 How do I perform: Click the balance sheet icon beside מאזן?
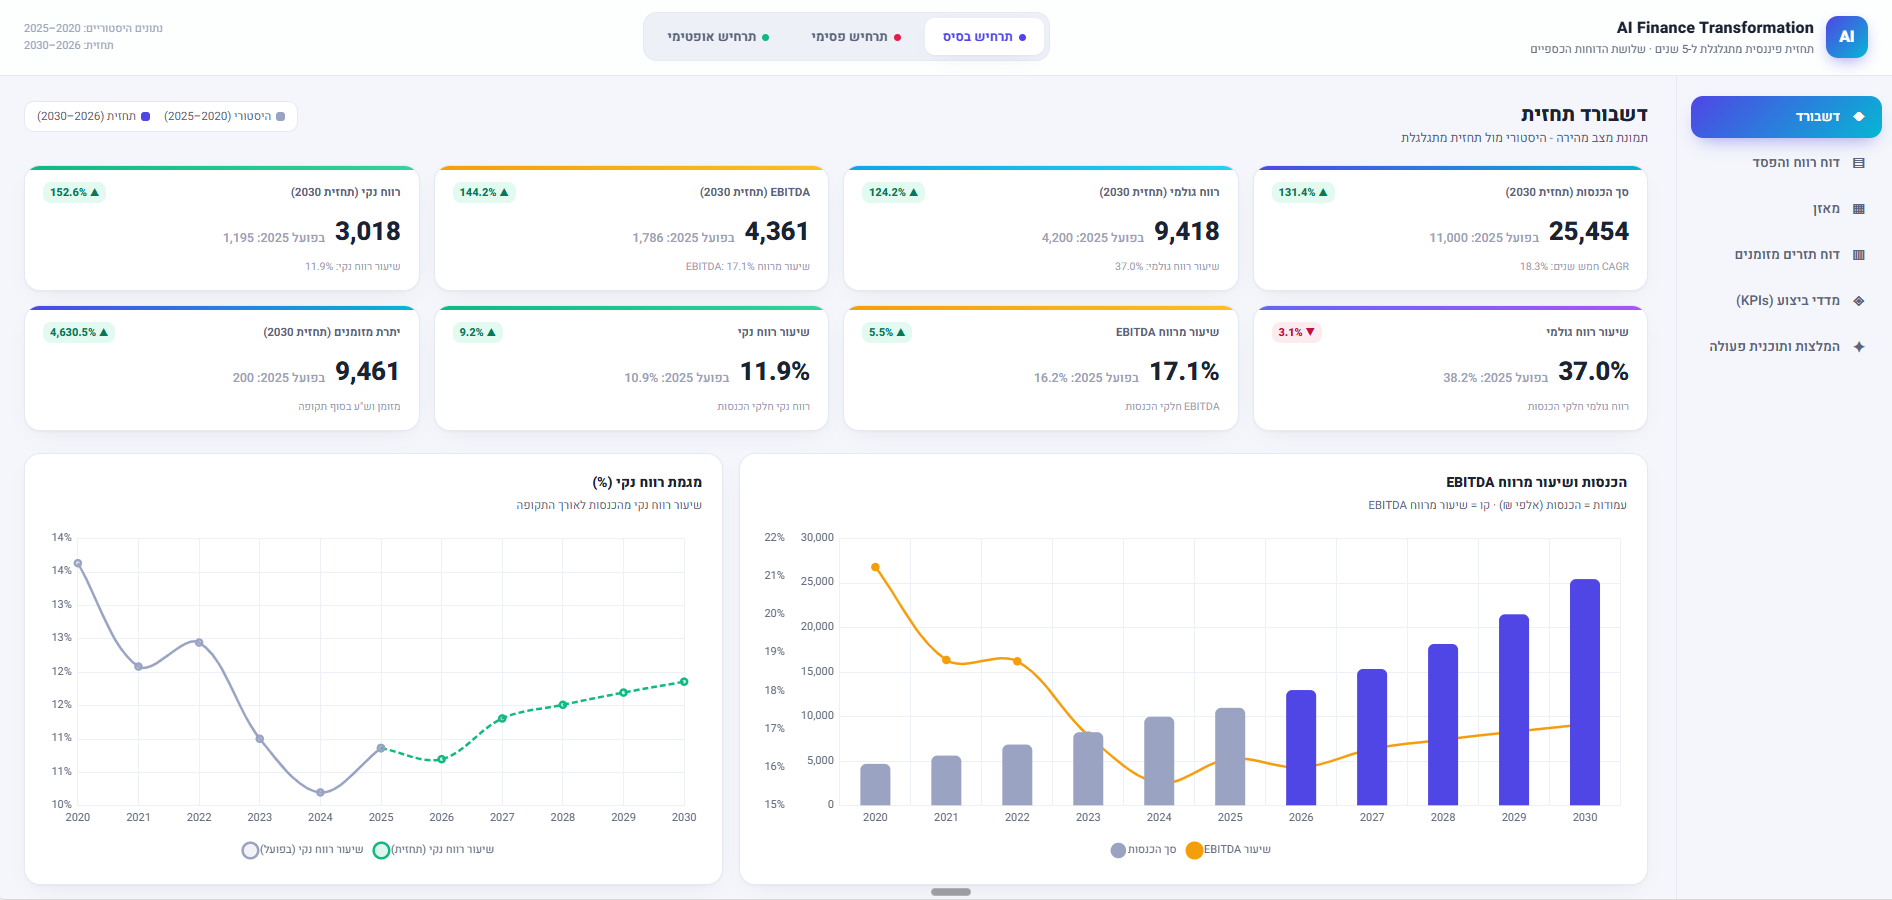pos(1858,209)
